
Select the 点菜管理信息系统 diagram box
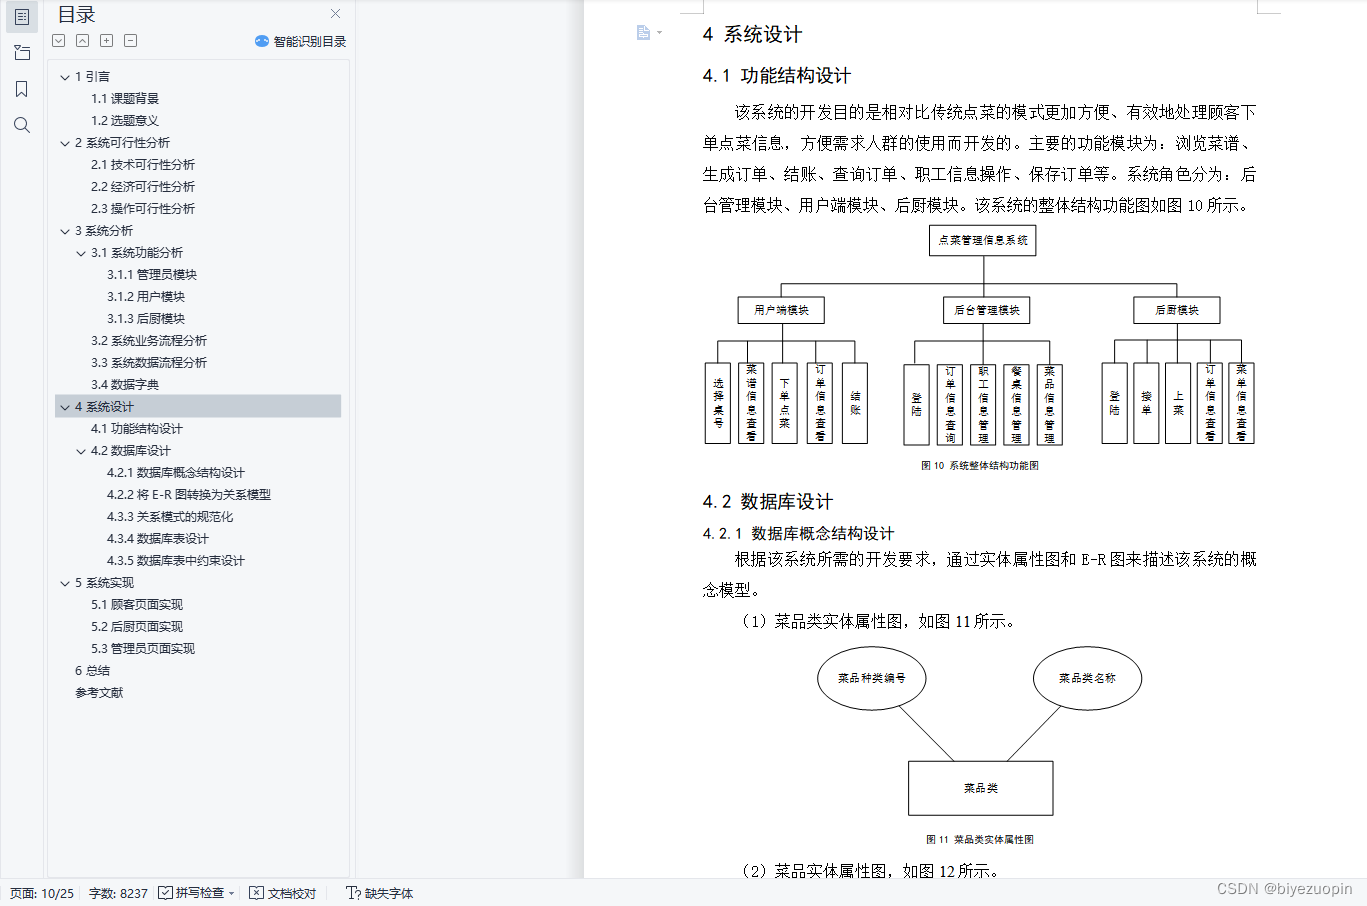pyautogui.click(x=983, y=241)
